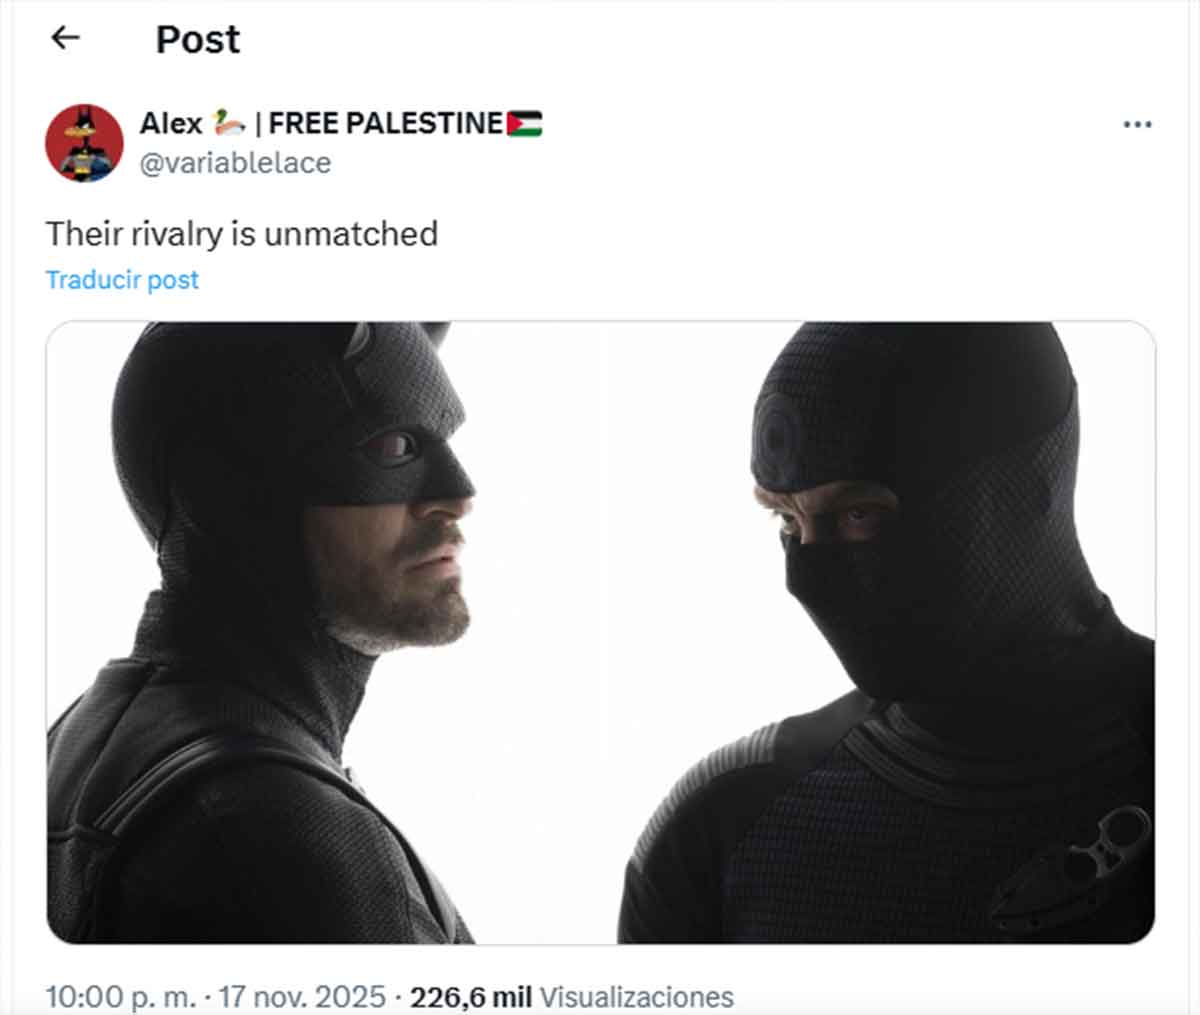Click the Post heading at top

(x=198, y=39)
